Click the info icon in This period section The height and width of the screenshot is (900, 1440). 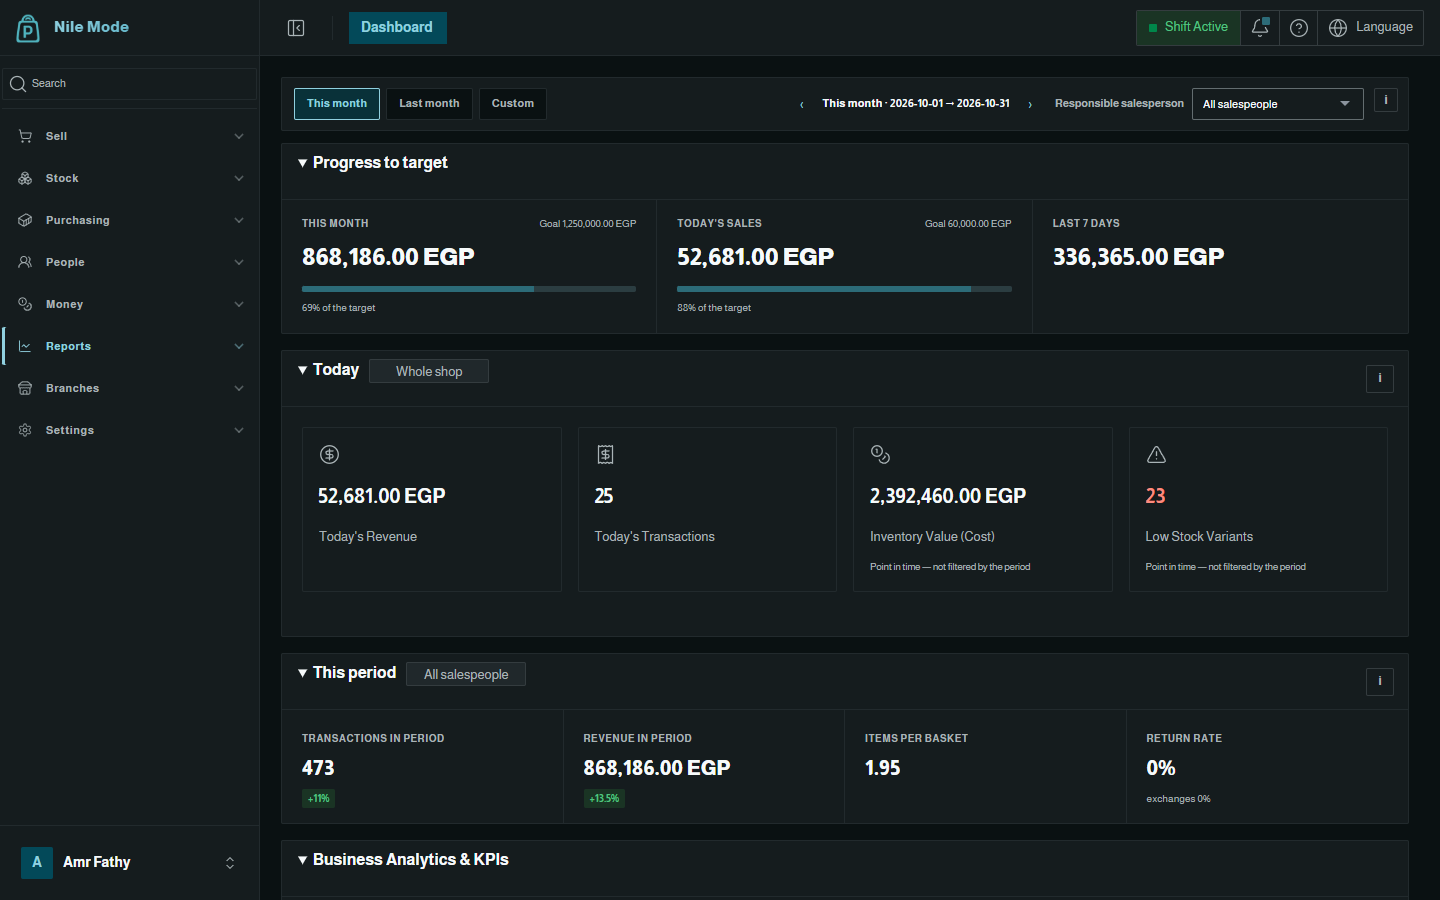1380,681
